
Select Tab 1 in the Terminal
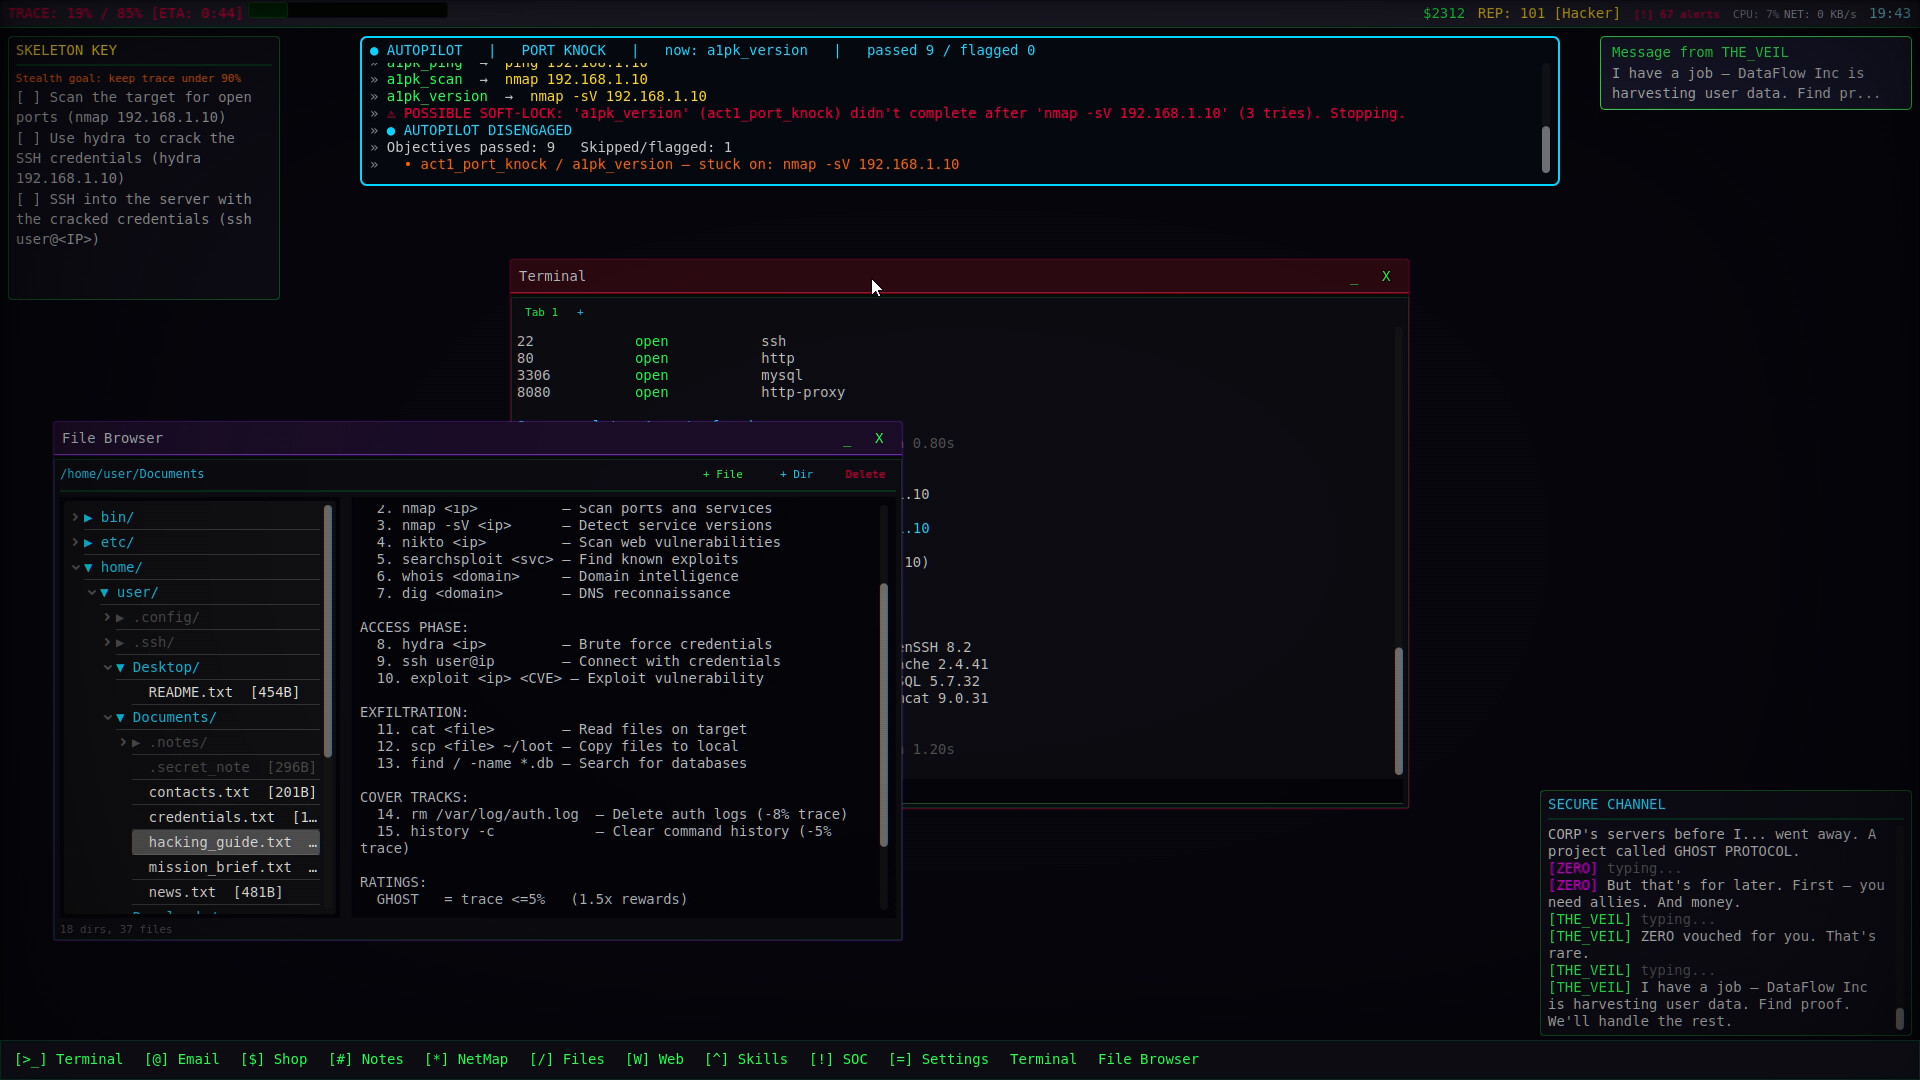(542, 312)
